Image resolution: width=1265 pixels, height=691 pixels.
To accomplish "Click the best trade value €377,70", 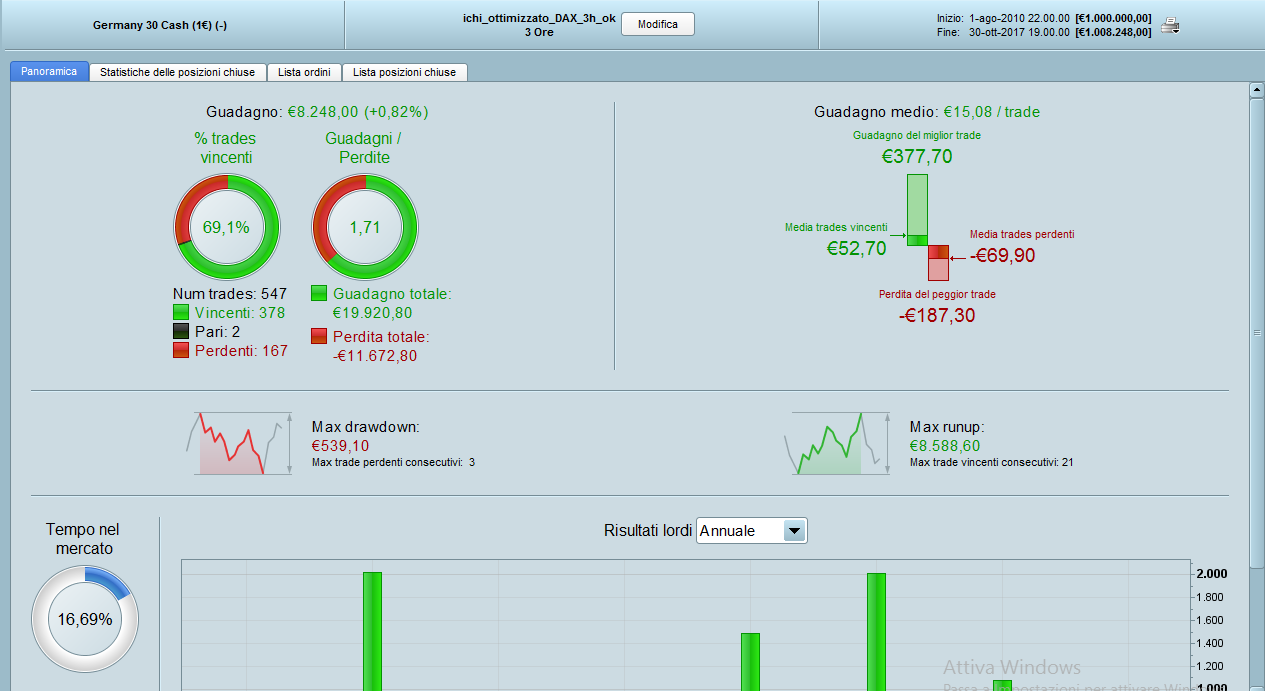I will coord(917,156).
